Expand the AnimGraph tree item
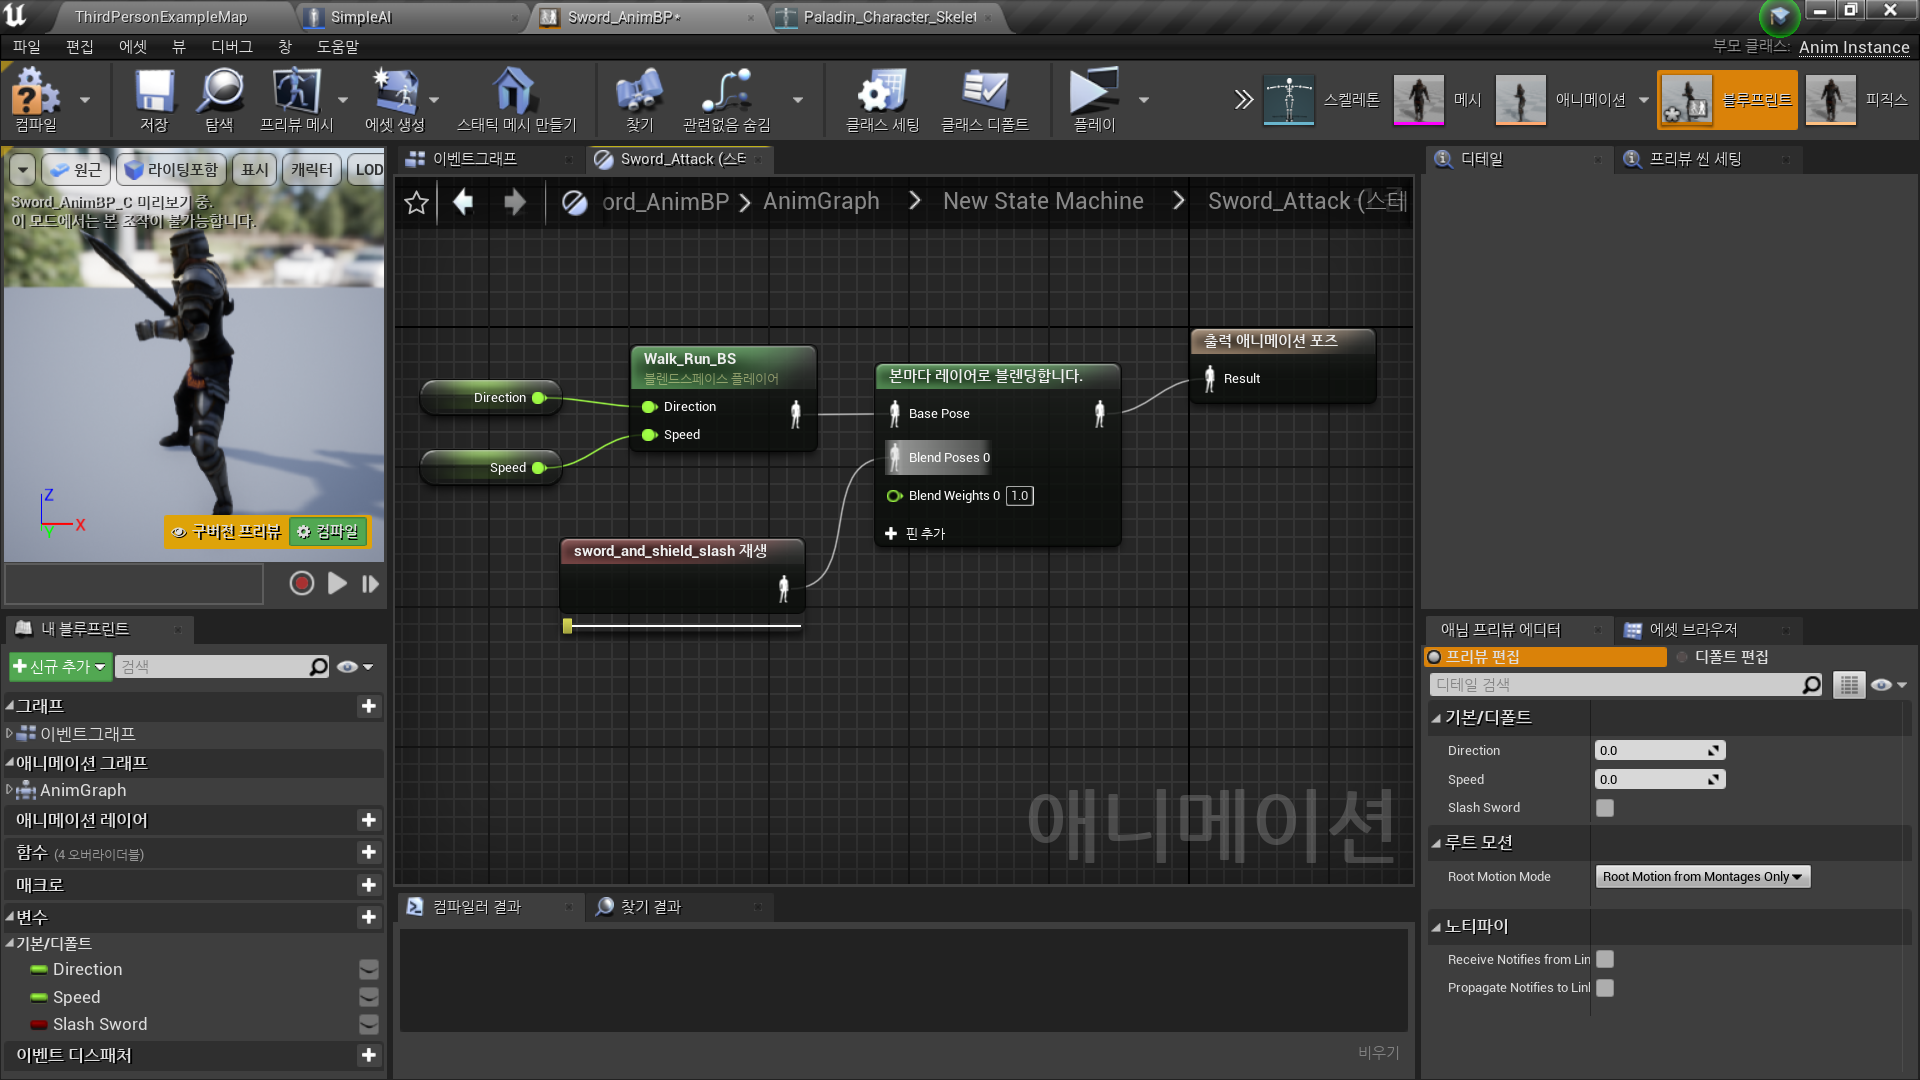 pyautogui.click(x=9, y=790)
